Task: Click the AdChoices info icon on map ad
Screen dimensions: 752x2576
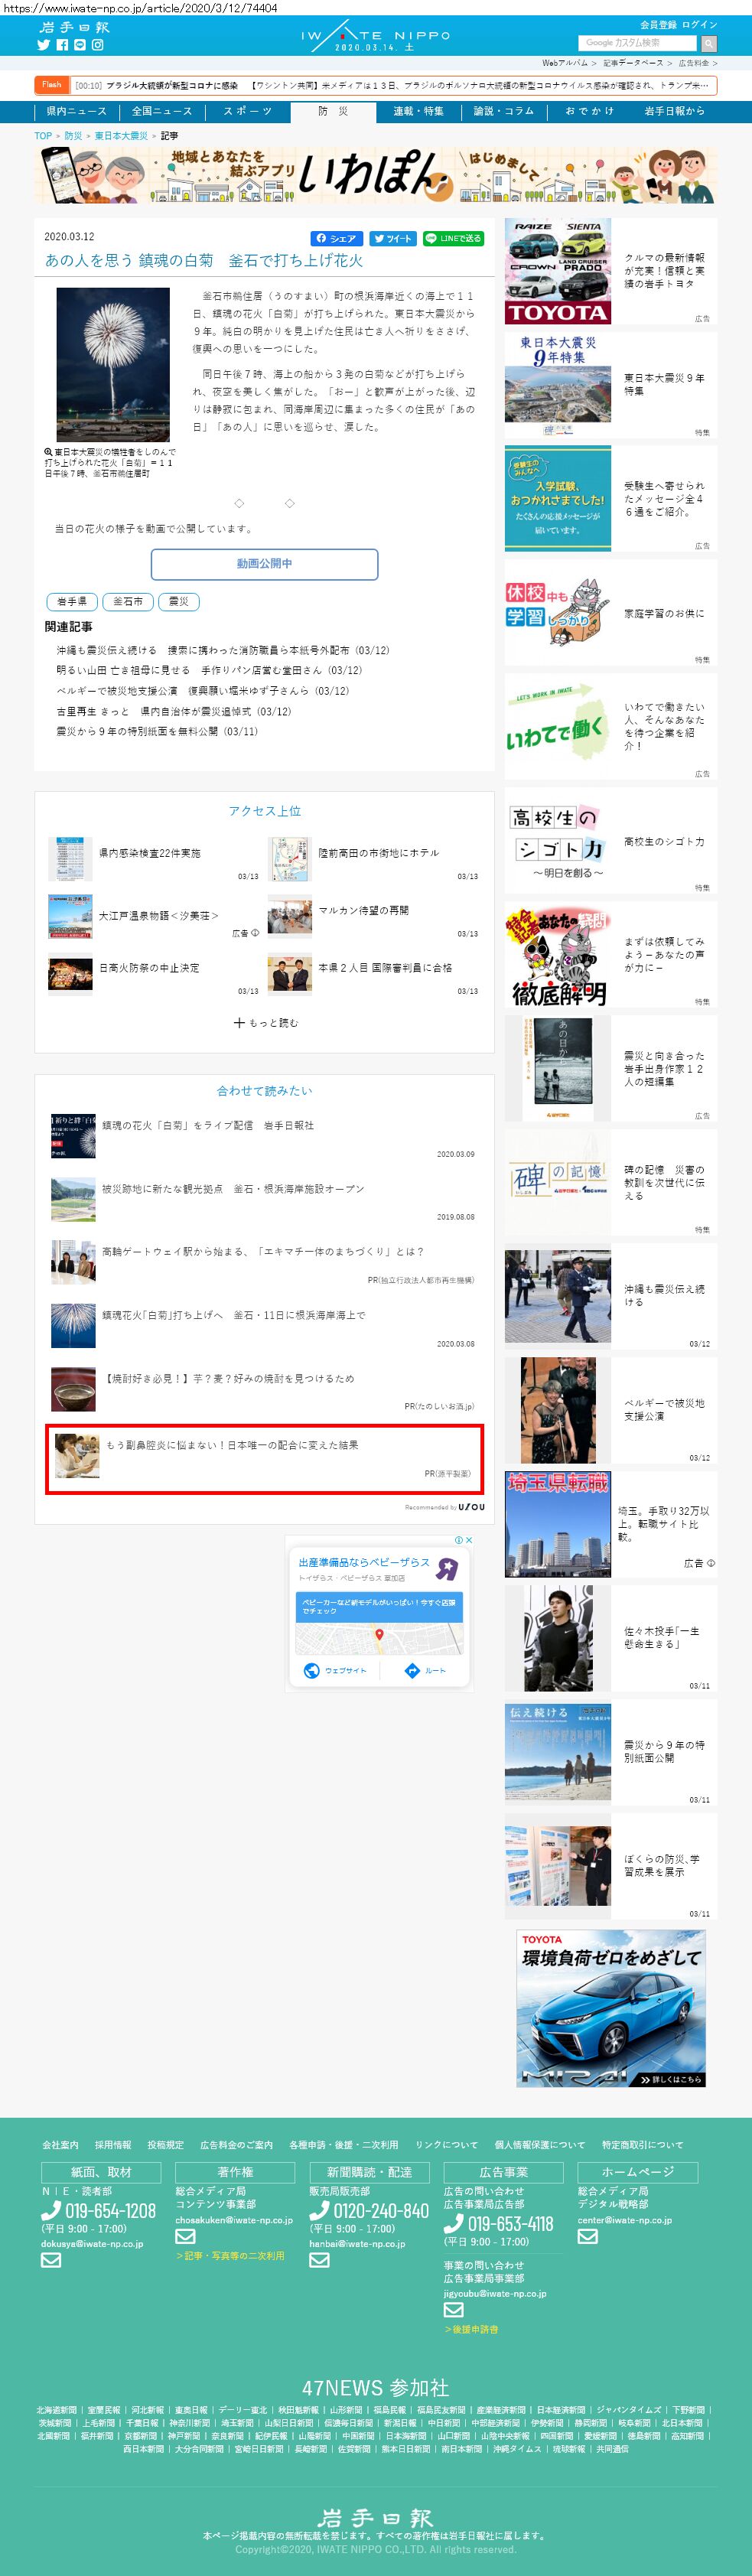Action: click(x=459, y=1540)
